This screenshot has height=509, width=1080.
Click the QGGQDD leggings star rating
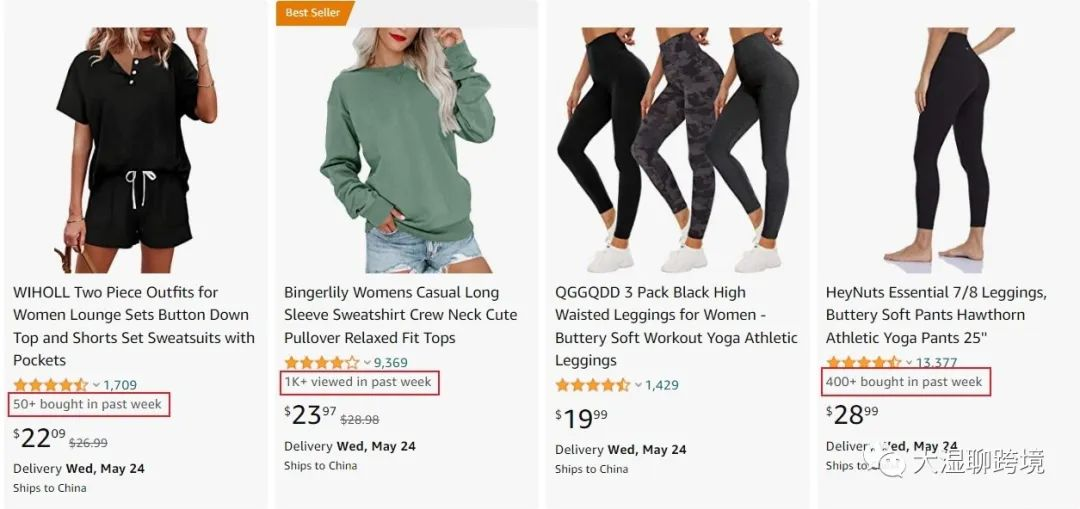pos(592,385)
